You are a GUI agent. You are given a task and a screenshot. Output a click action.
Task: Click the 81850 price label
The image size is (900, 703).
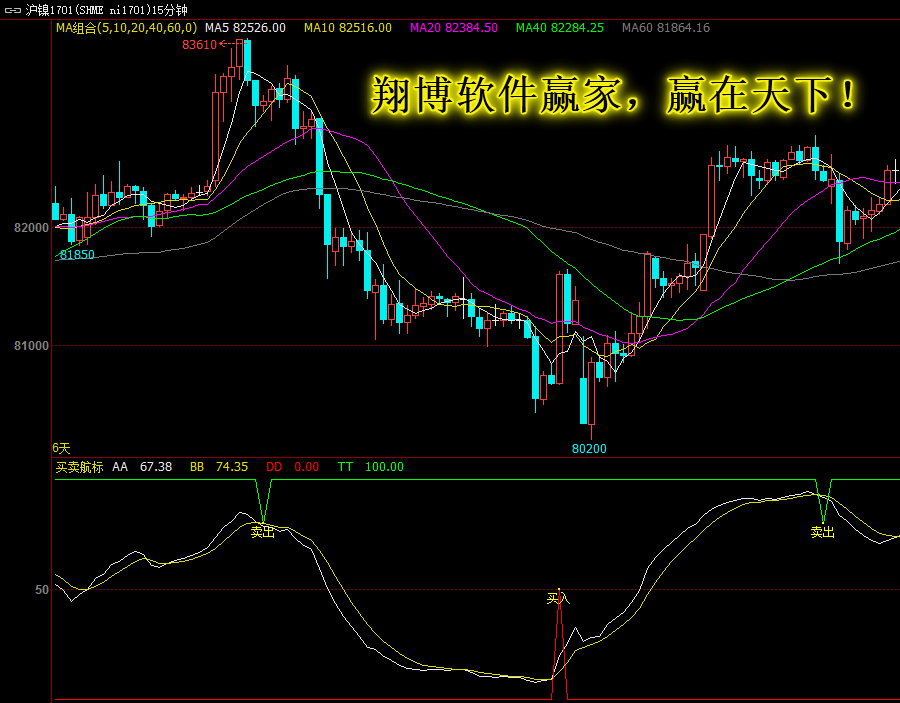click(77, 255)
